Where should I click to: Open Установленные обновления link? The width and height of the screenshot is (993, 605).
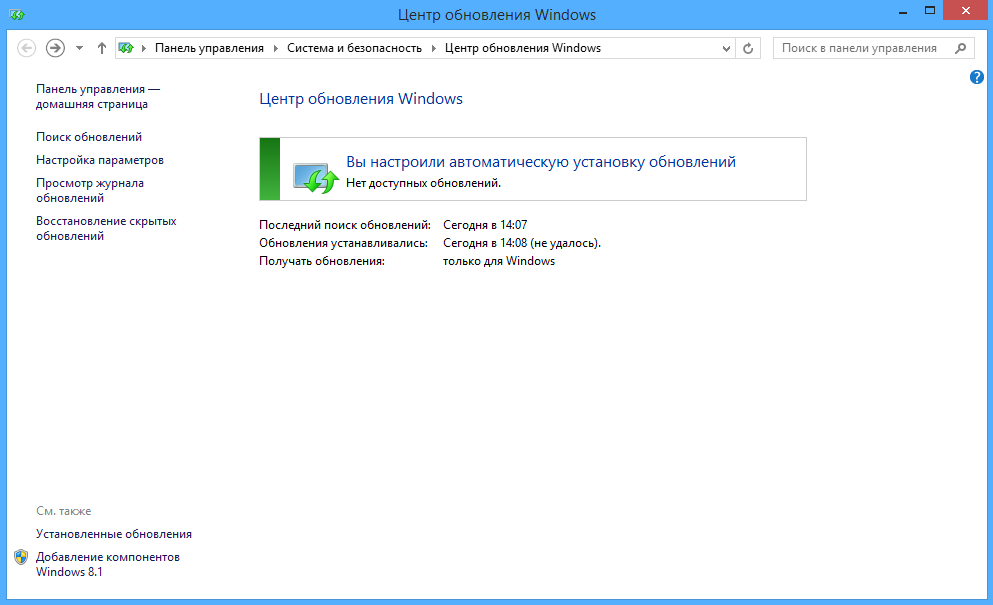click(114, 534)
